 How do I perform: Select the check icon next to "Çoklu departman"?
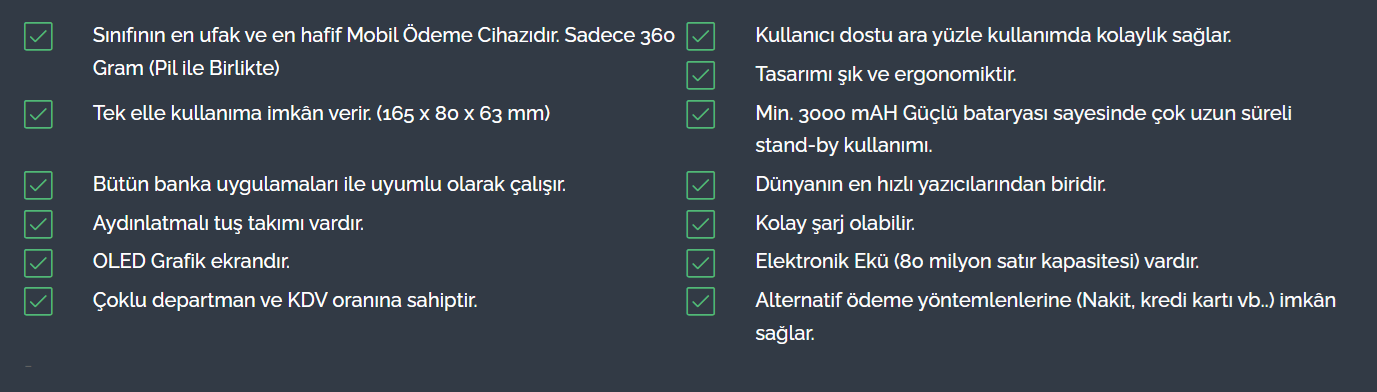coord(38,301)
